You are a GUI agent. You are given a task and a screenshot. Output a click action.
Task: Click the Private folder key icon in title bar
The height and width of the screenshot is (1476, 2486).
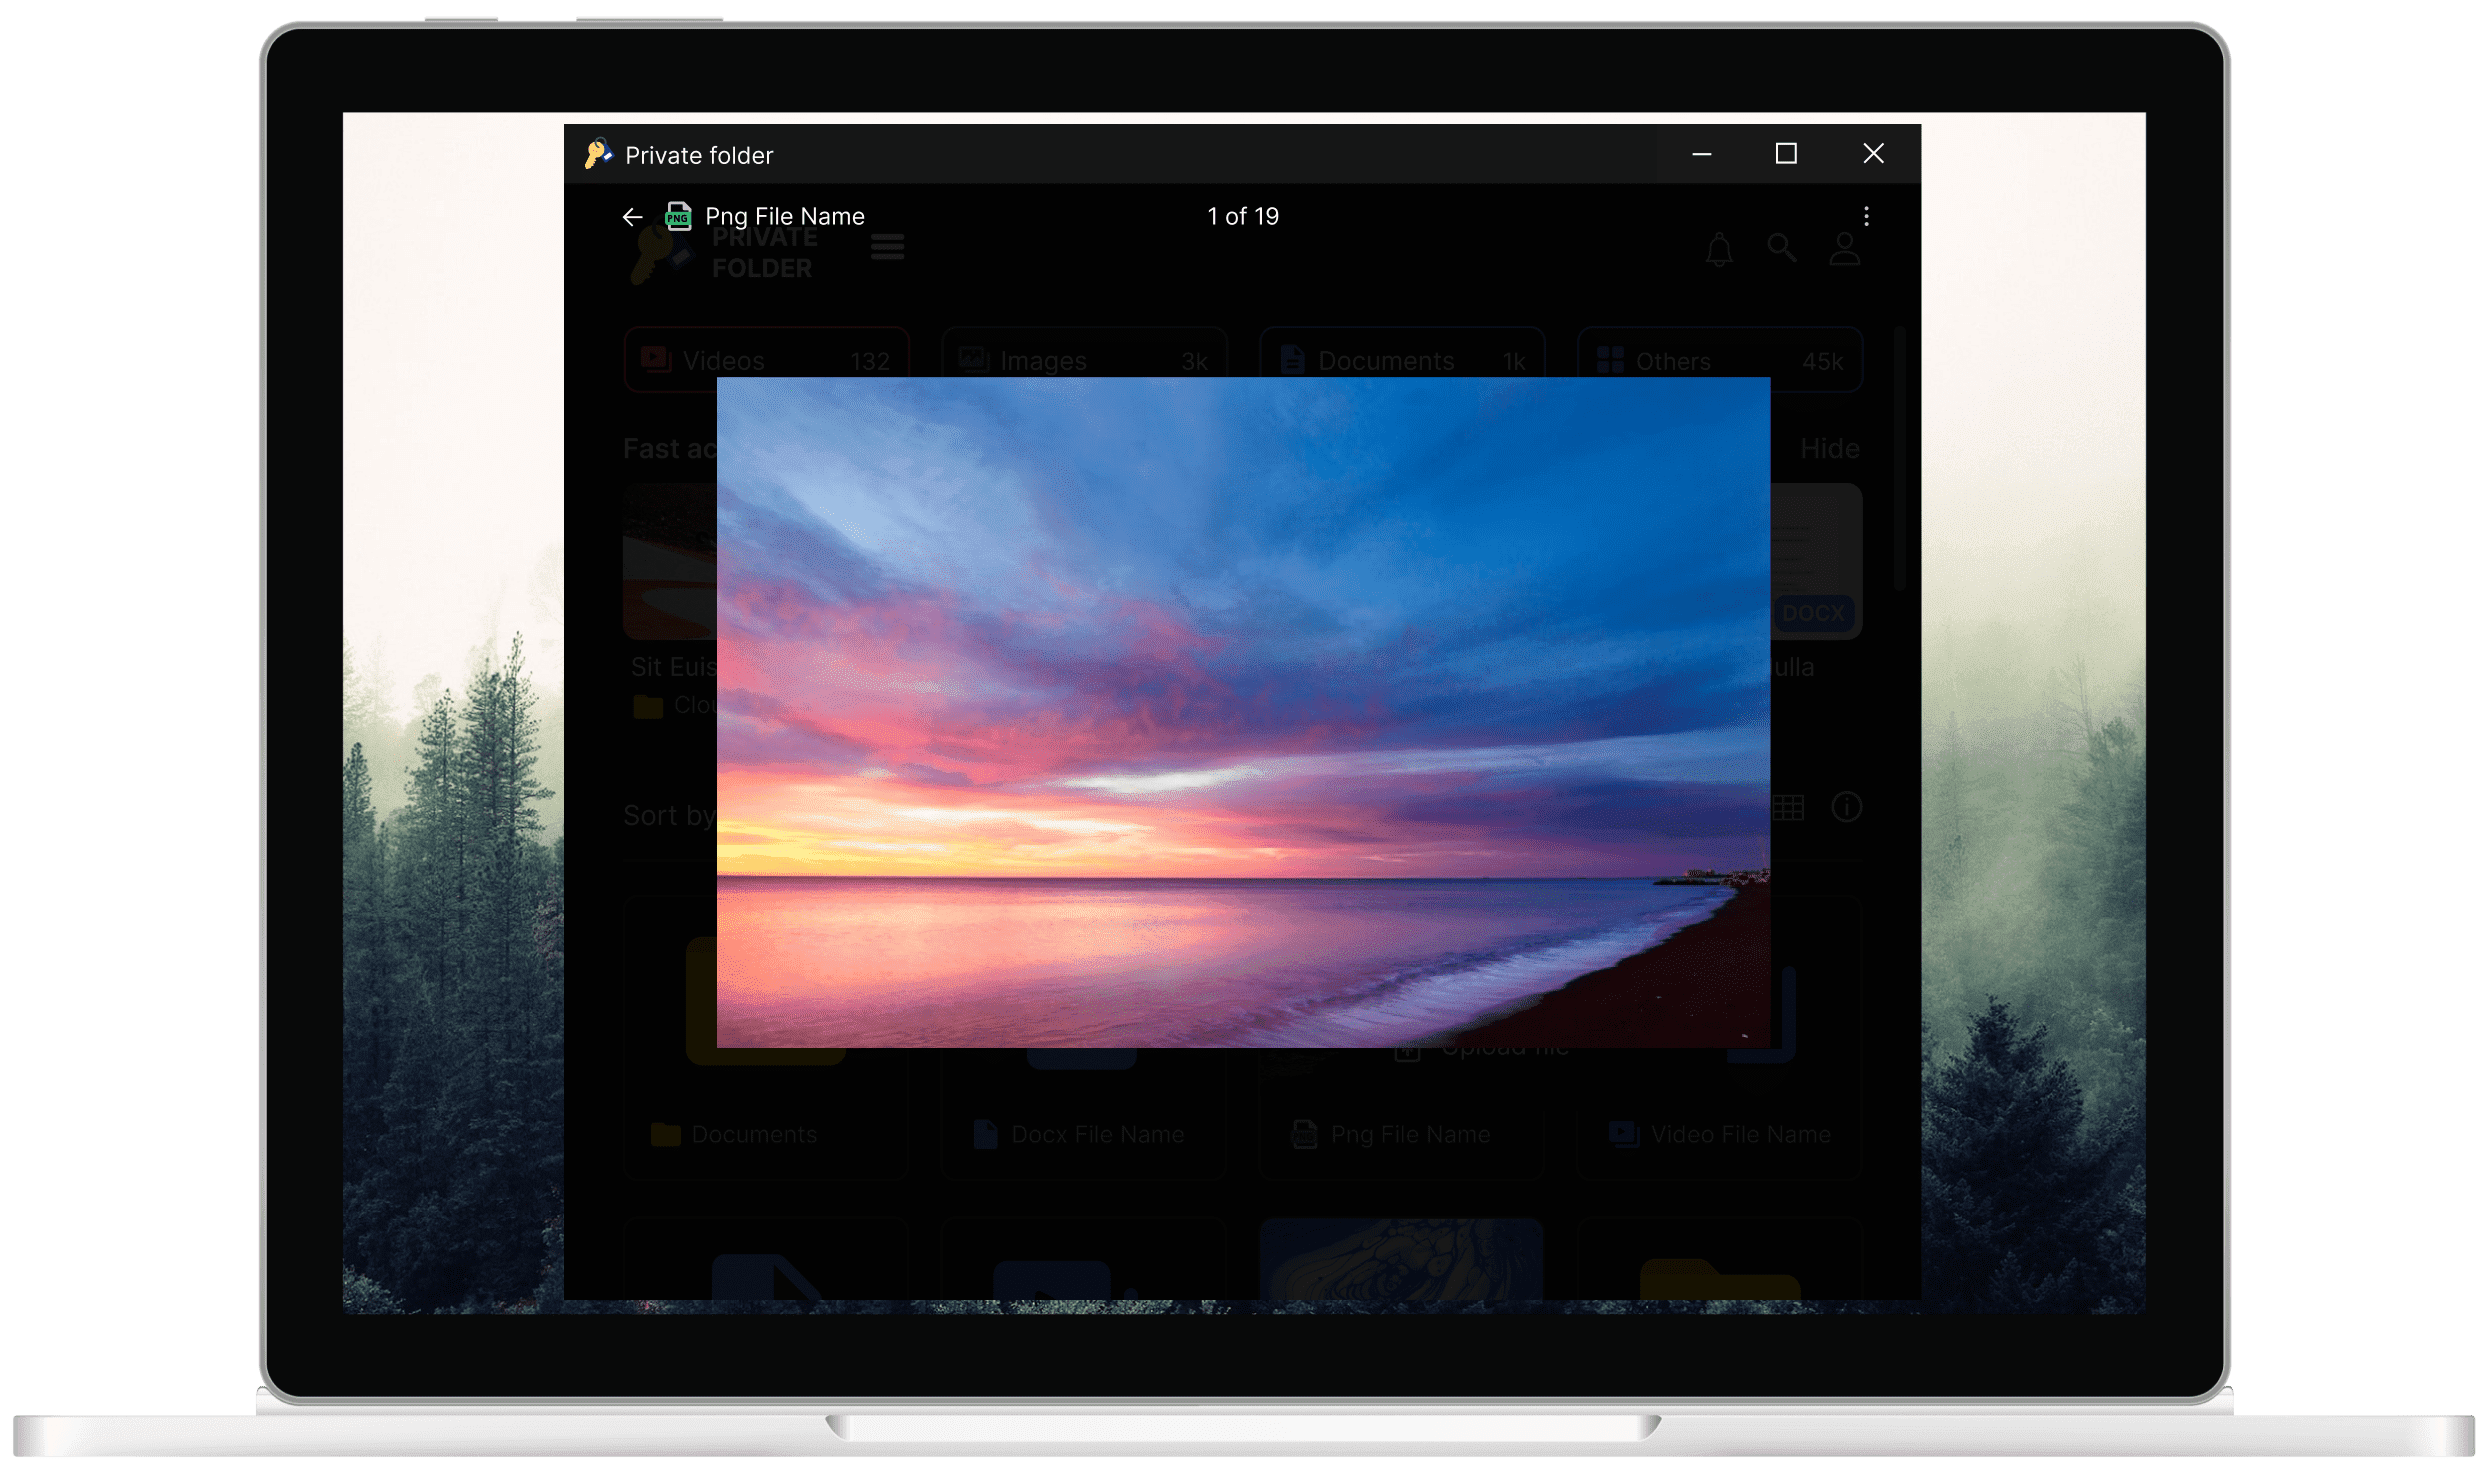598,154
